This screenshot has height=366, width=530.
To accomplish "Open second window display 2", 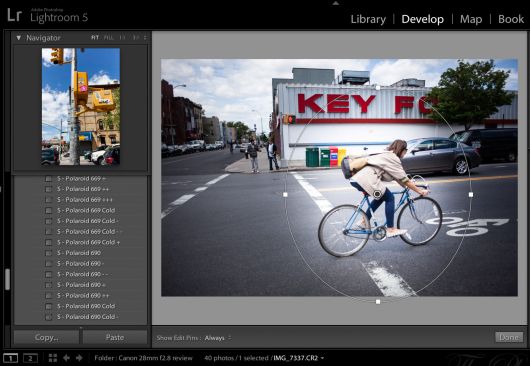I will (x=30, y=358).
